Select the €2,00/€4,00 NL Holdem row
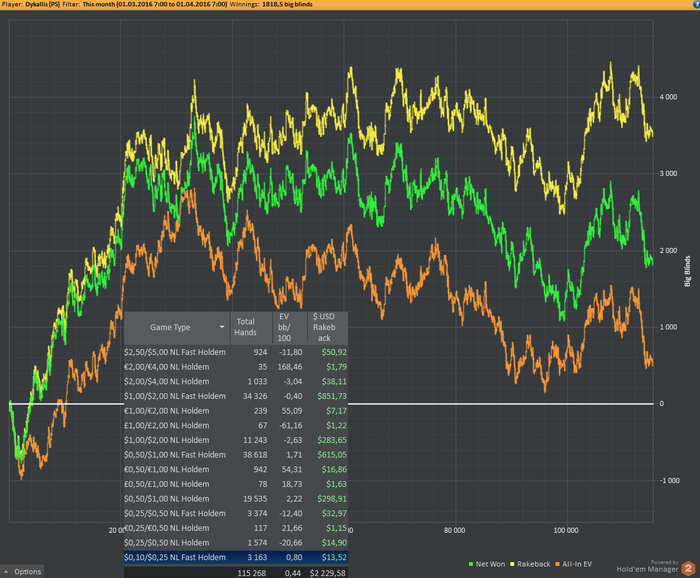This screenshot has height=578, width=700. pos(165,367)
